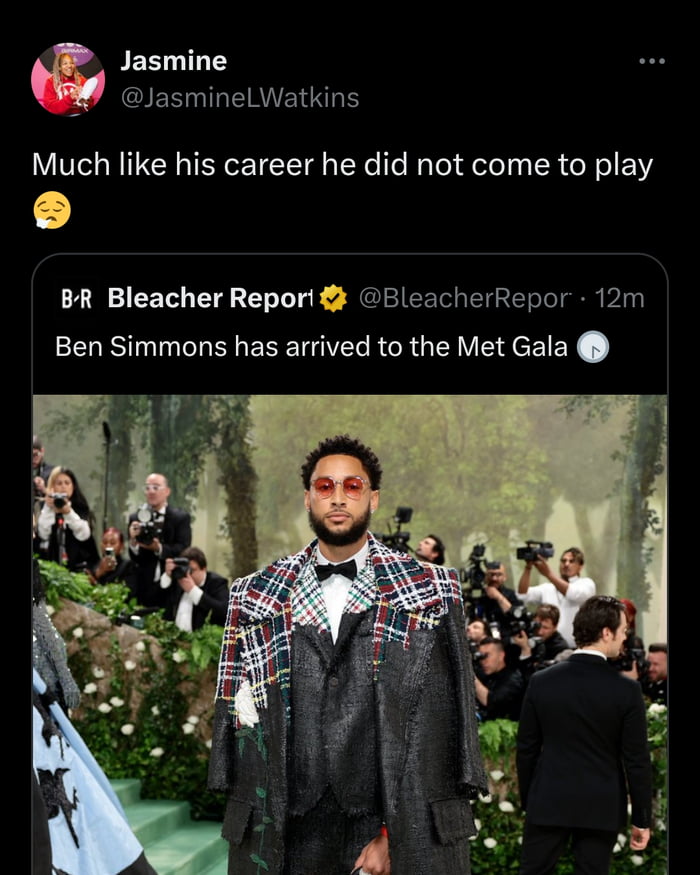Image resolution: width=700 pixels, height=875 pixels.
Task: Click the clock emoji in quoted post
Action: 593,347
